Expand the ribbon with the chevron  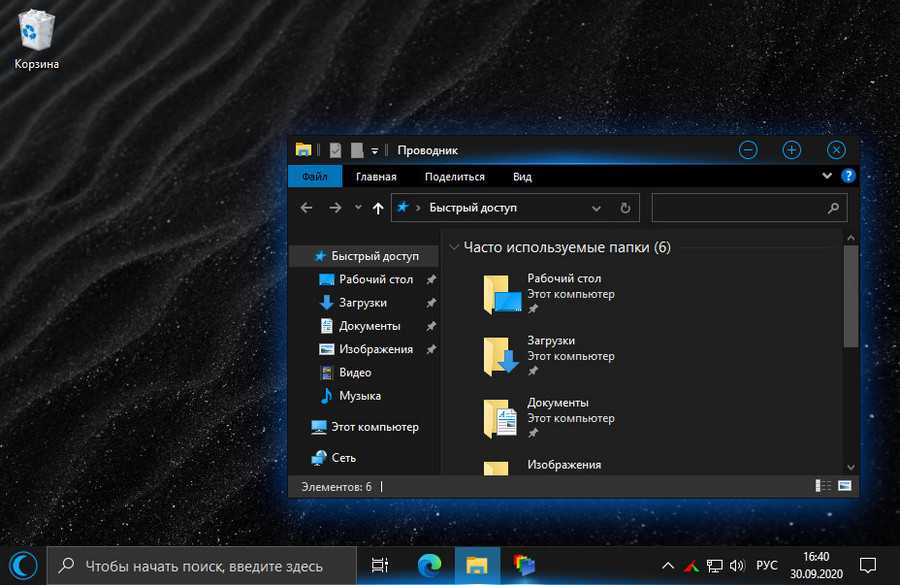827,176
